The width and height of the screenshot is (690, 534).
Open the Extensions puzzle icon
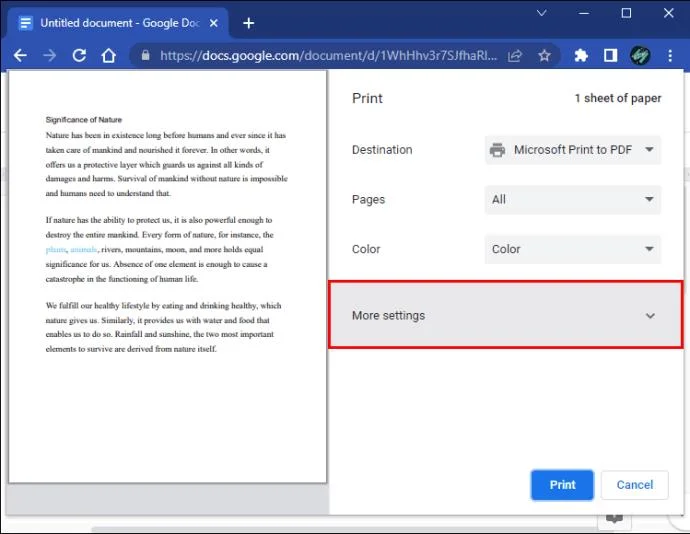pos(581,55)
